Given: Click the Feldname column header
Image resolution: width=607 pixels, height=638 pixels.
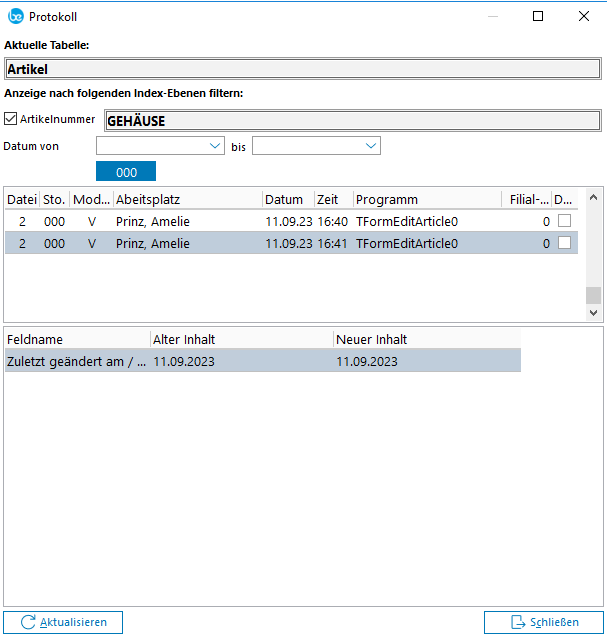Looking at the screenshot, I should (x=75, y=339).
